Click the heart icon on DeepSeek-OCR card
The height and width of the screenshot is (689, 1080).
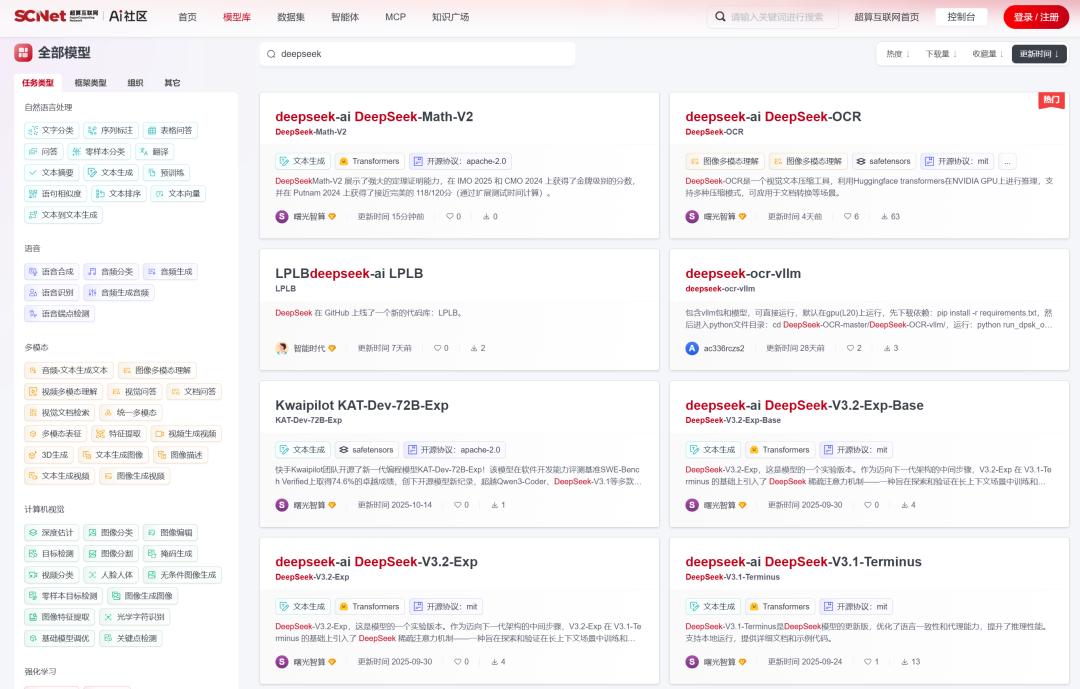(x=847, y=216)
